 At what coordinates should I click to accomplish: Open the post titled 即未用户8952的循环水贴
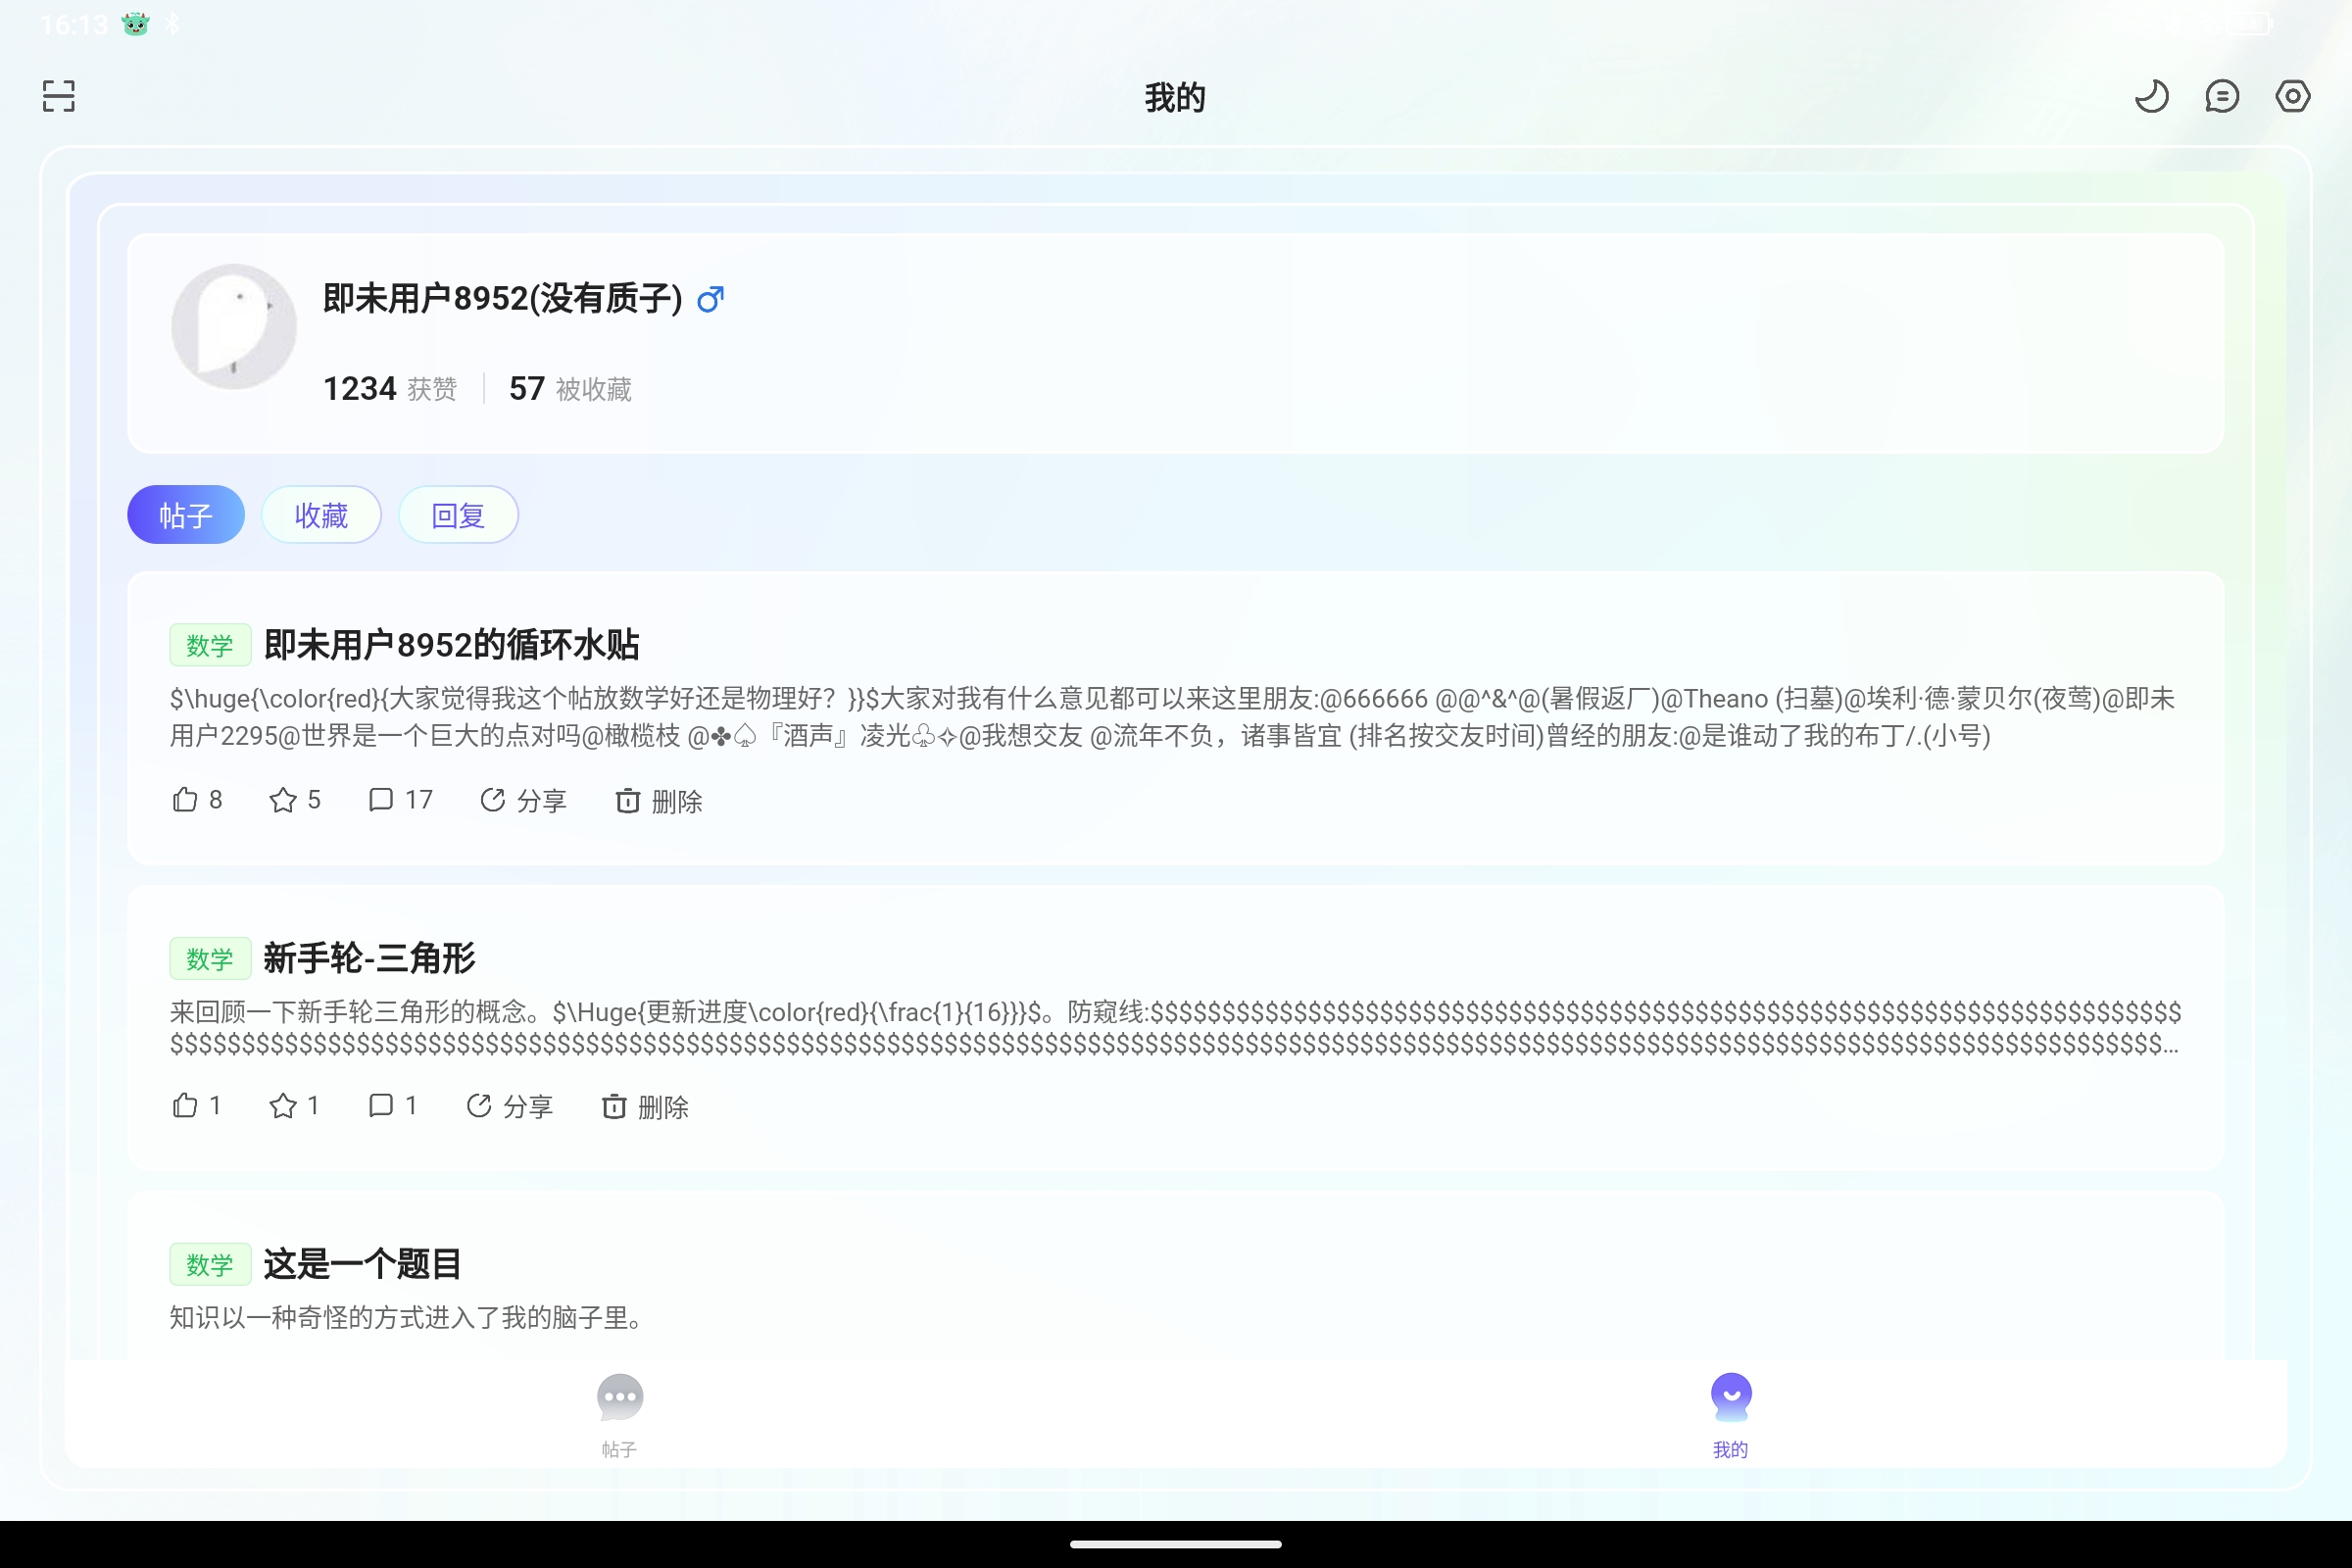[451, 645]
